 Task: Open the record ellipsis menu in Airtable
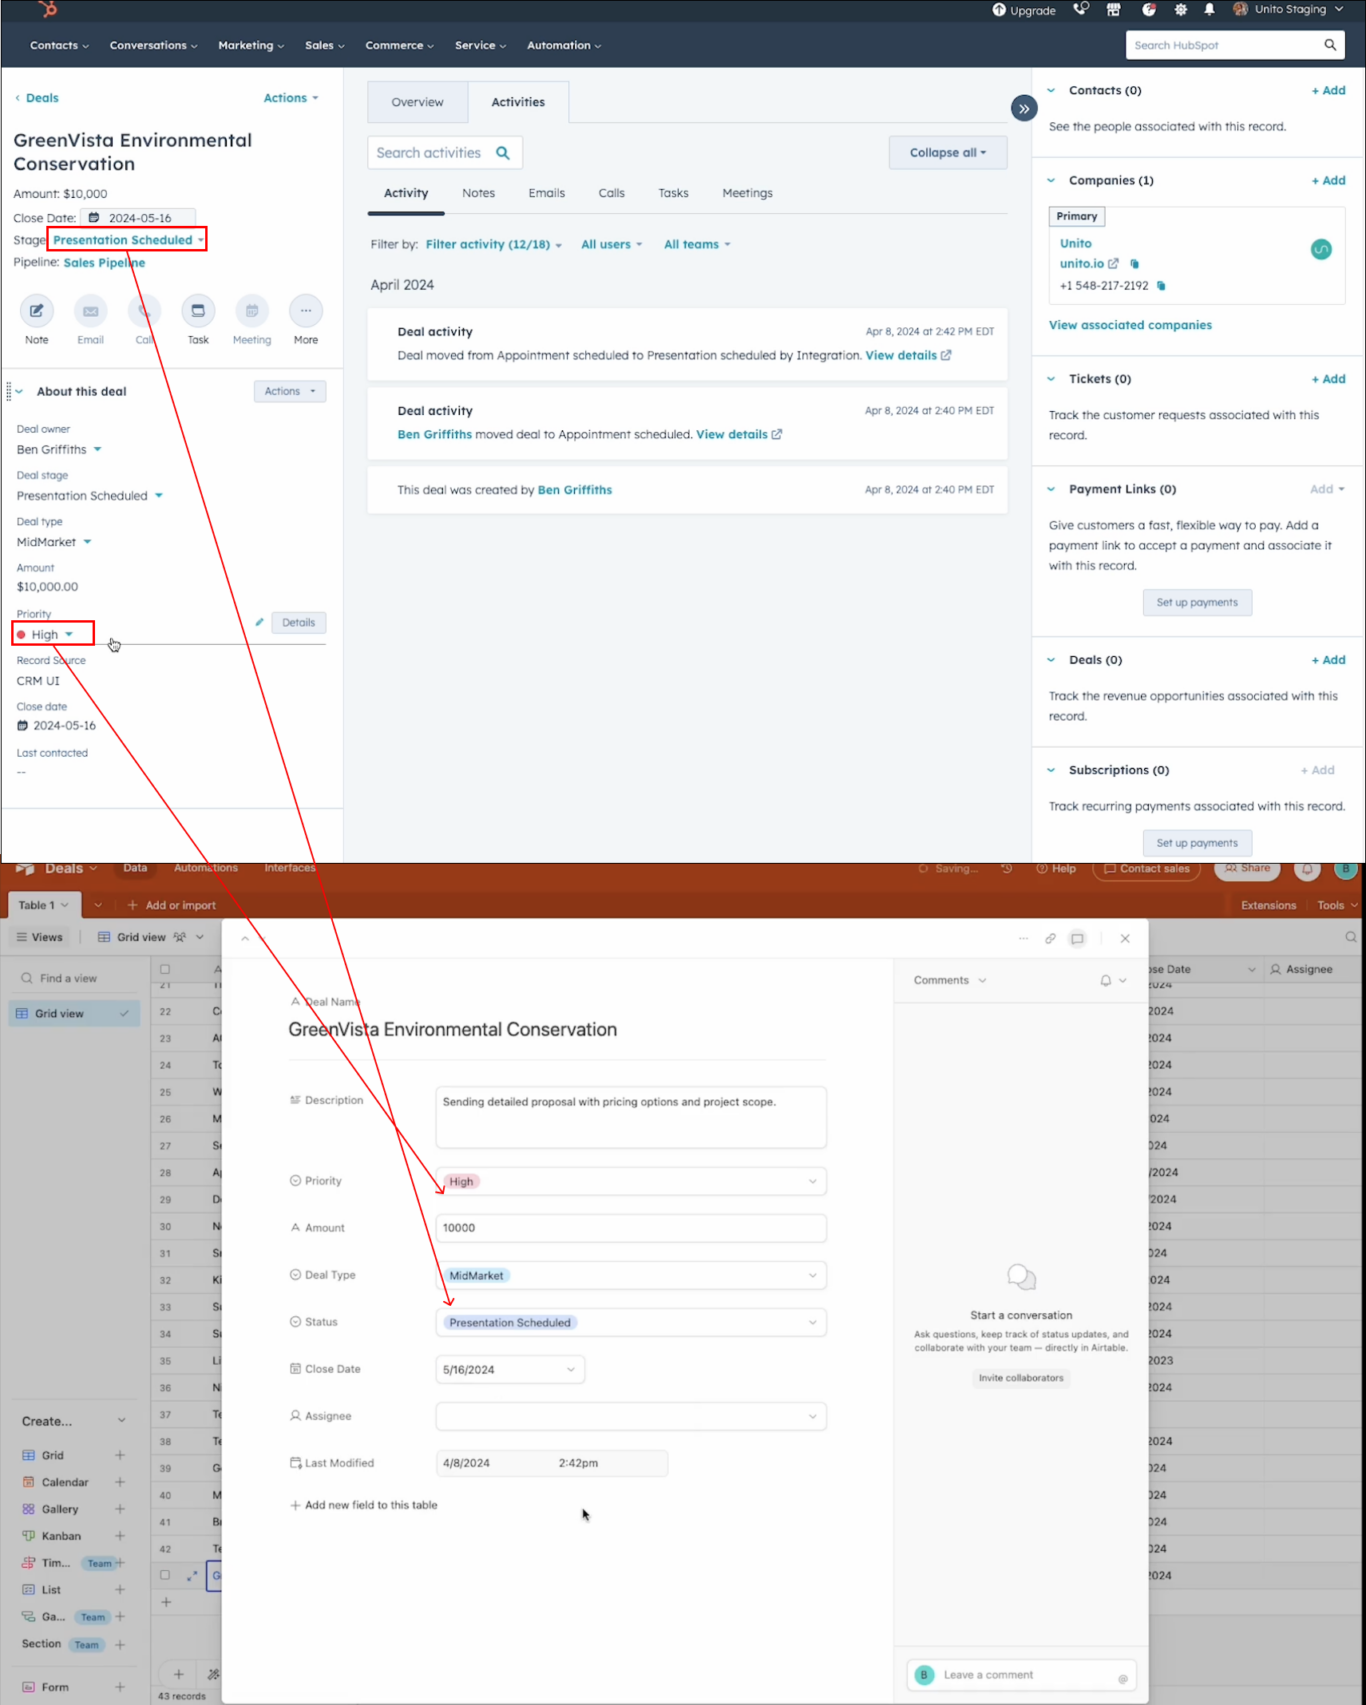(1023, 939)
